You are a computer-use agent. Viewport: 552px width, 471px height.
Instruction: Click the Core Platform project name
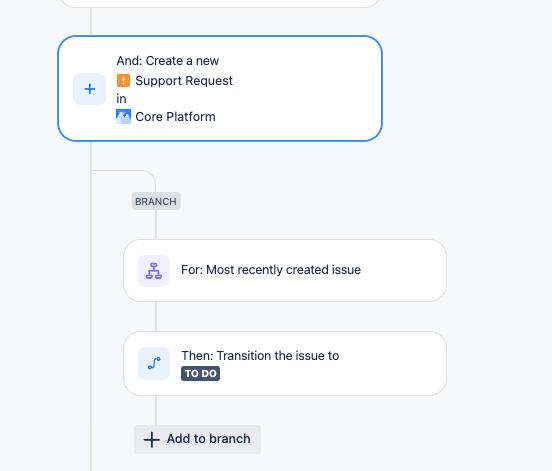175,117
